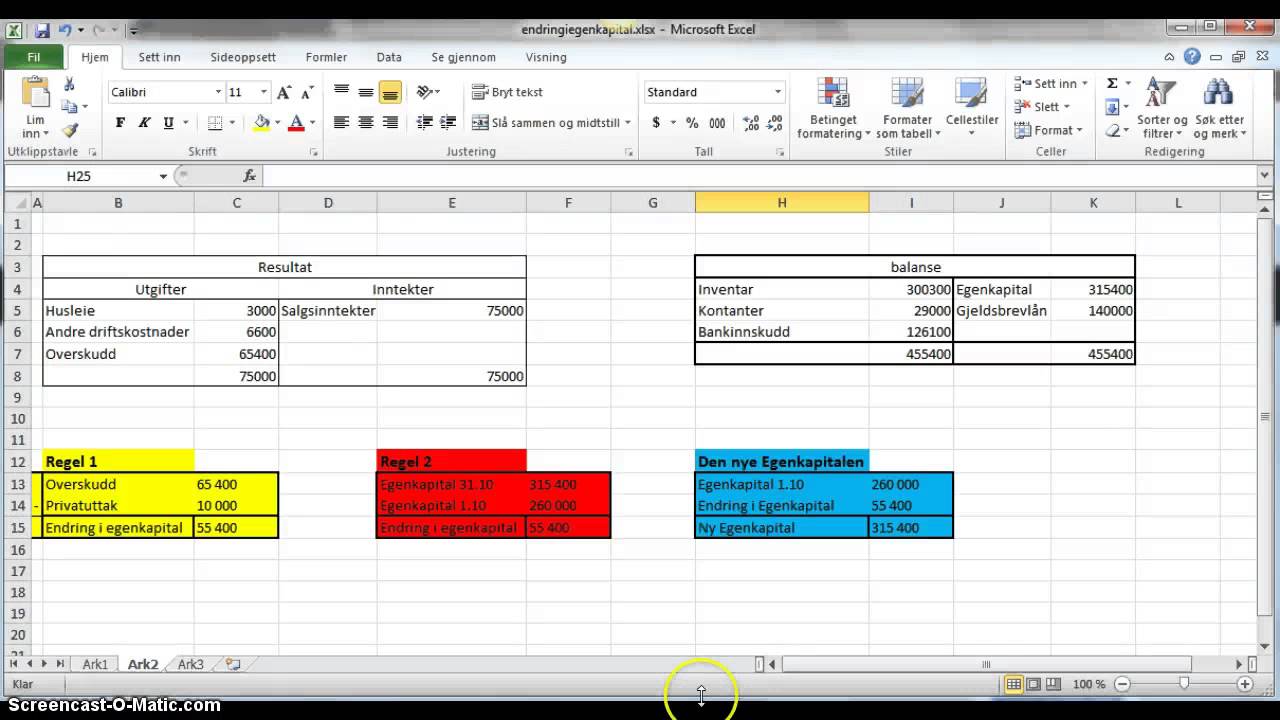Open the Format cells menu
The width and height of the screenshot is (1280, 720).
1049,130
